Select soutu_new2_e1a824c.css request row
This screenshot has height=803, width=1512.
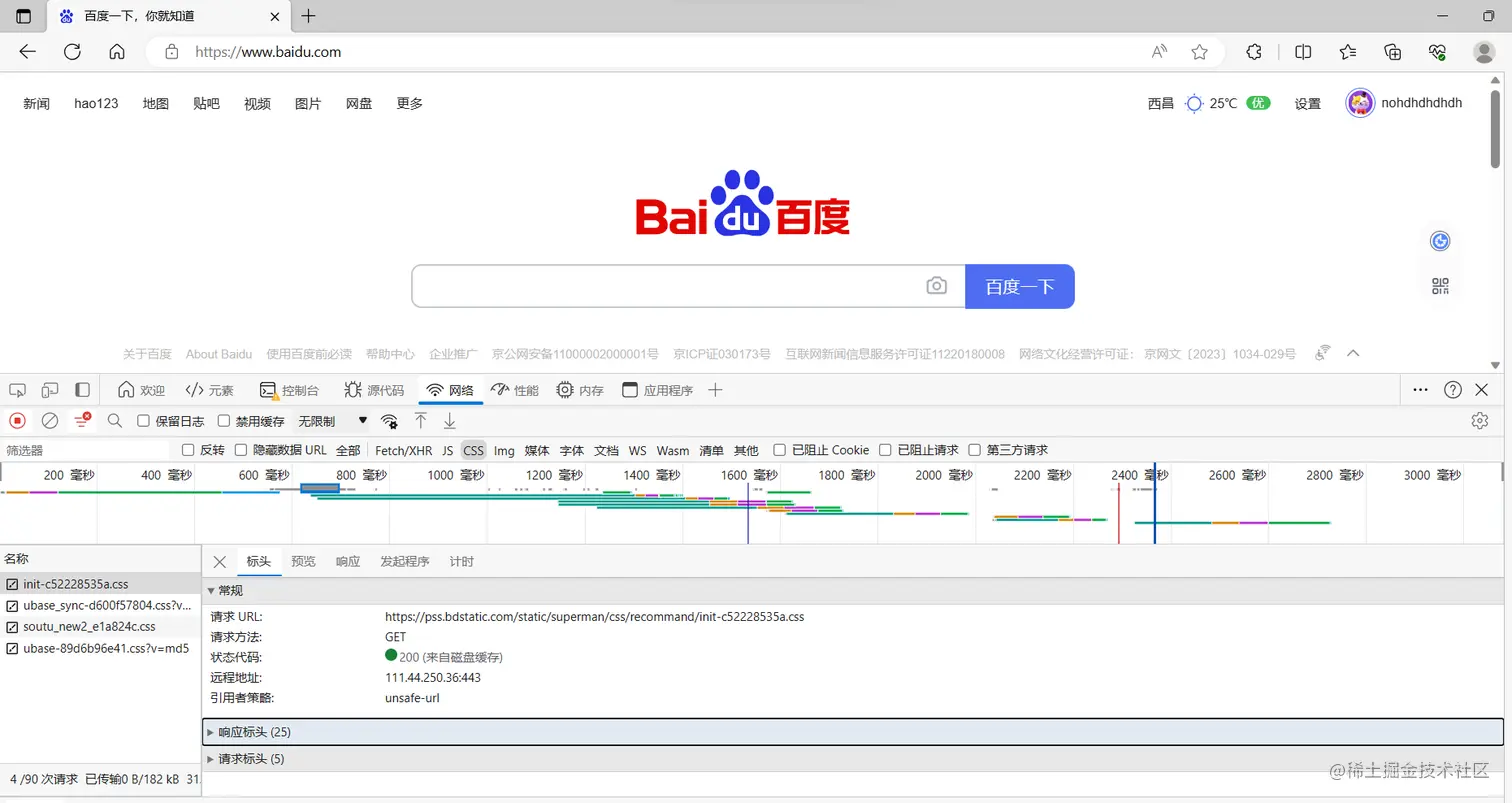100,627
